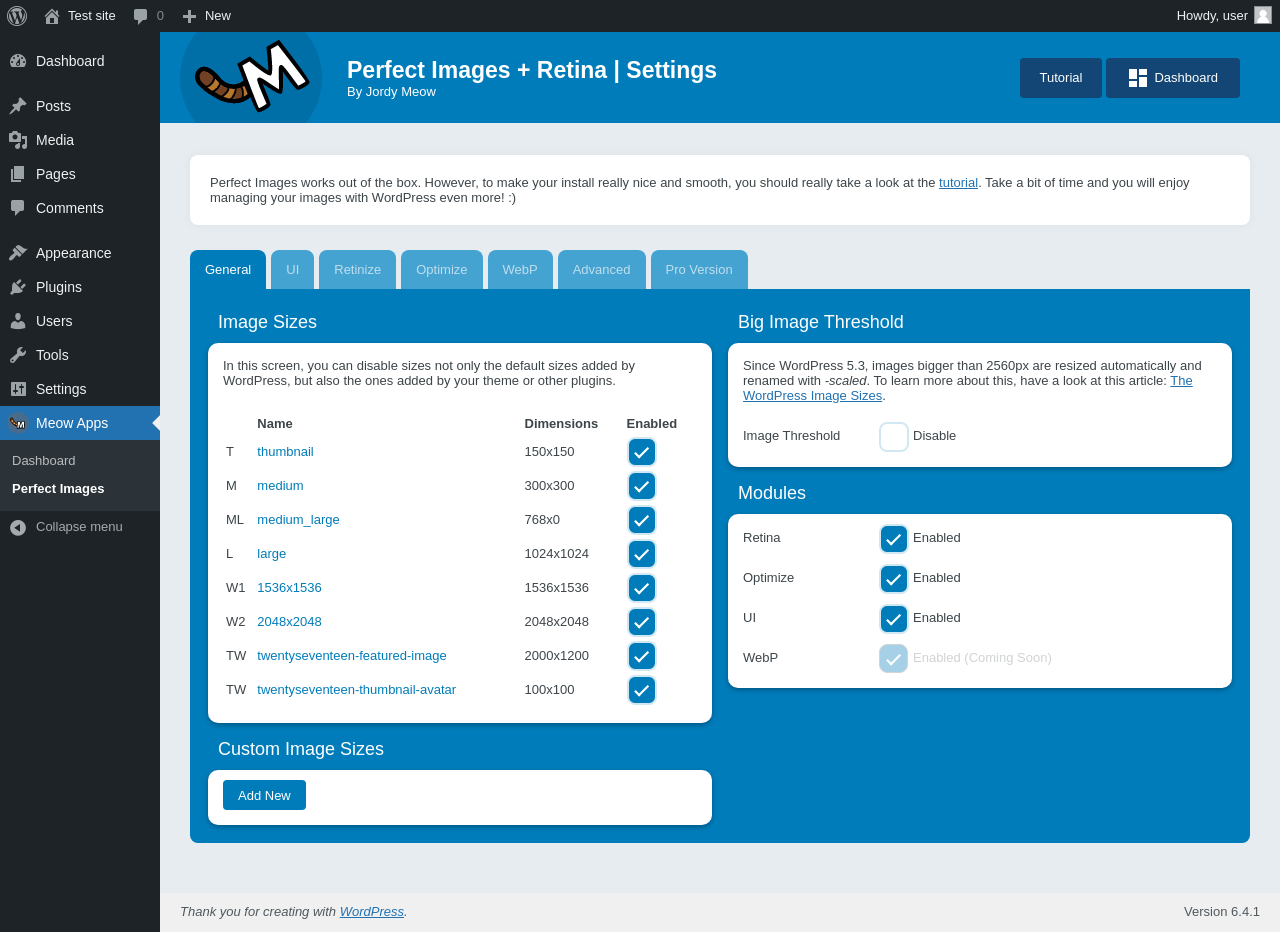This screenshot has height=932, width=1280.
Task: Click the Plugins plug icon
Action: 18,287
